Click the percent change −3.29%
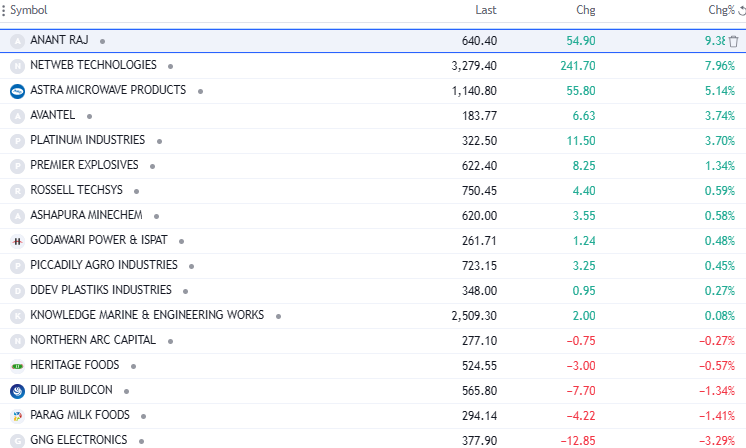Image resolution: width=746 pixels, height=448 pixels. [x=717, y=441]
